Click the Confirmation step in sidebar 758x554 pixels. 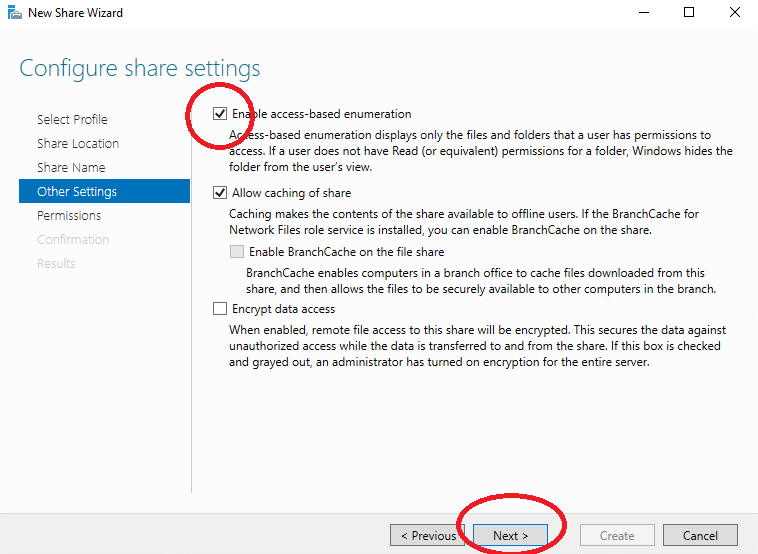(73, 239)
